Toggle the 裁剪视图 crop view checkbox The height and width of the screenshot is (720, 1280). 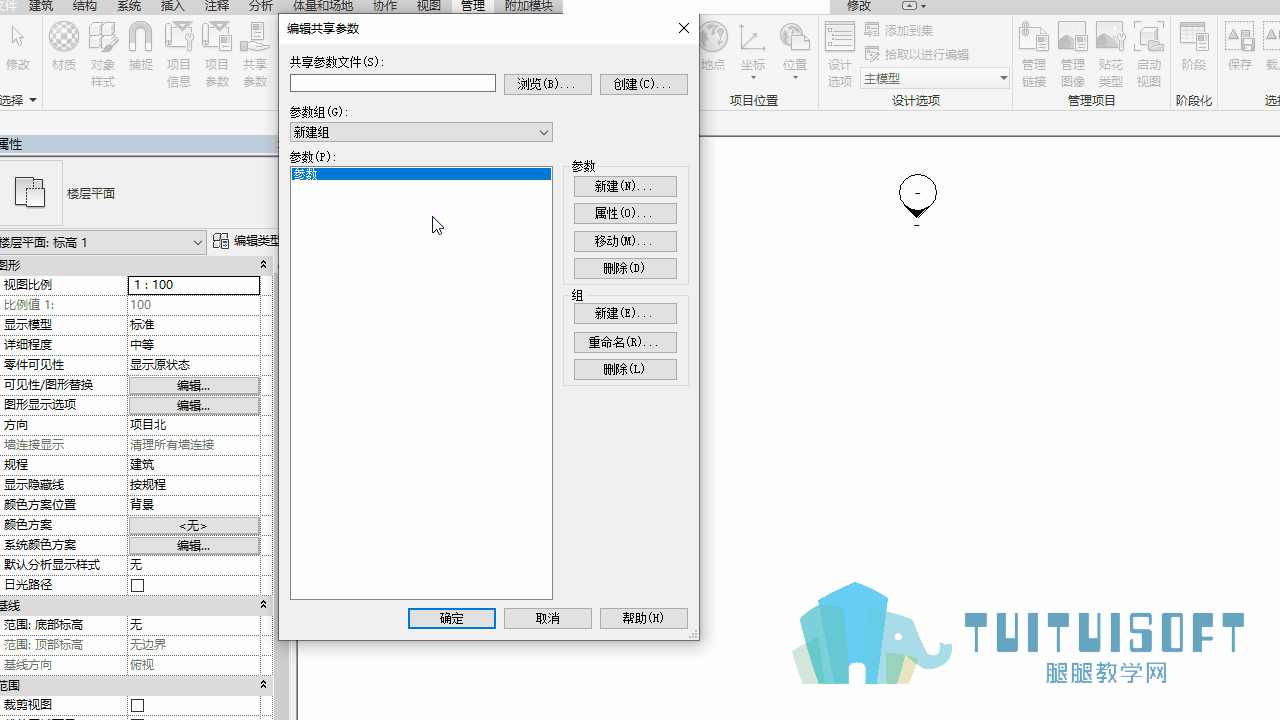pos(138,705)
